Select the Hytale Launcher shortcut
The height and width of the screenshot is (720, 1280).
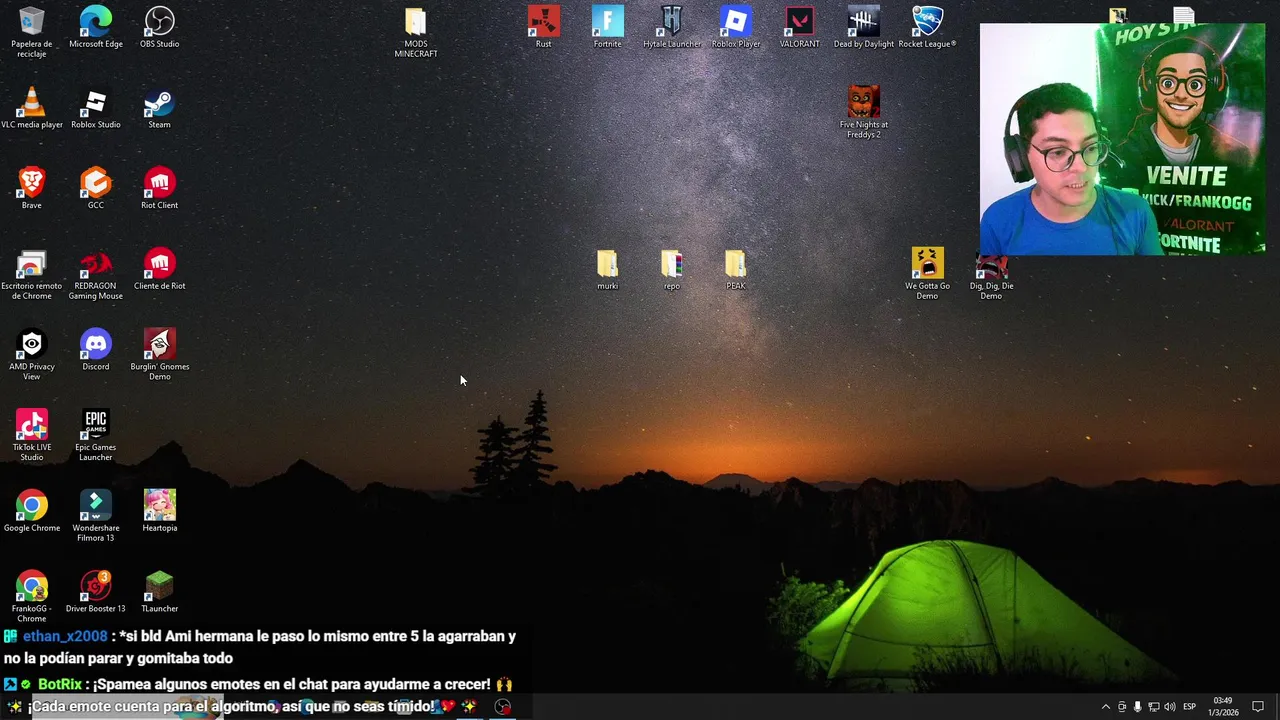[672, 27]
